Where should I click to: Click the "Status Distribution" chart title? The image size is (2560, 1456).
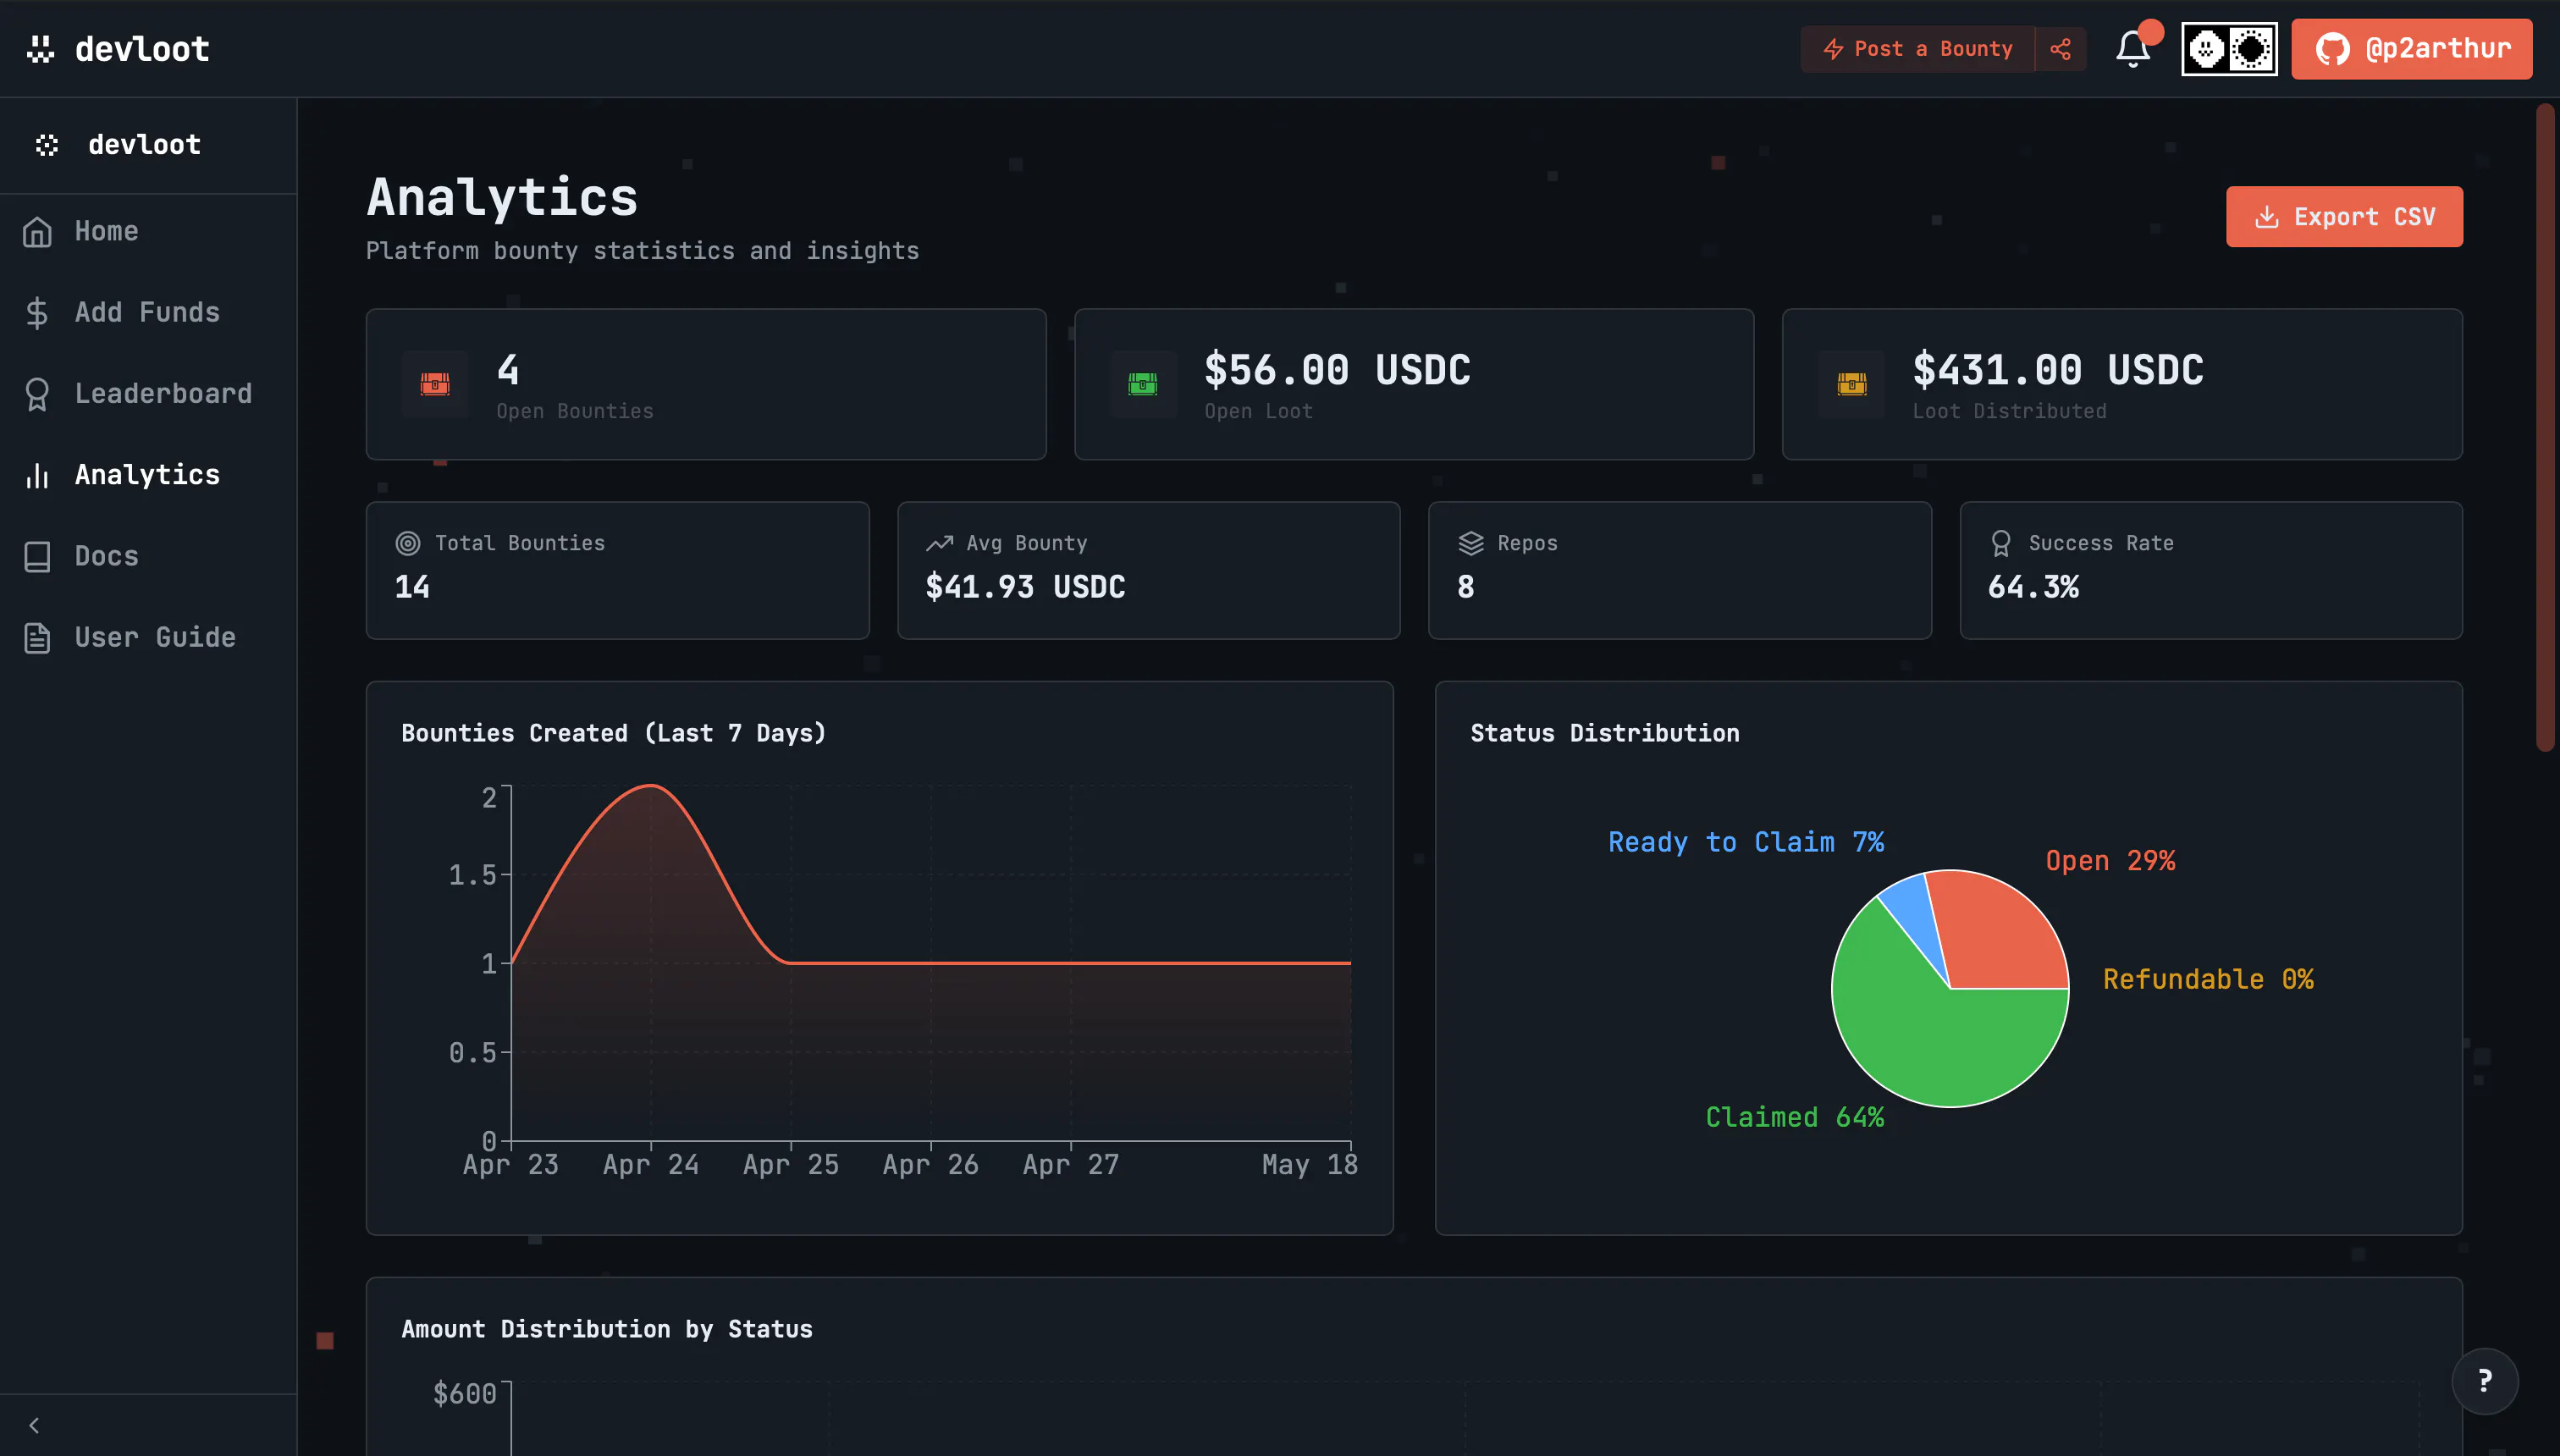[x=1605, y=733]
